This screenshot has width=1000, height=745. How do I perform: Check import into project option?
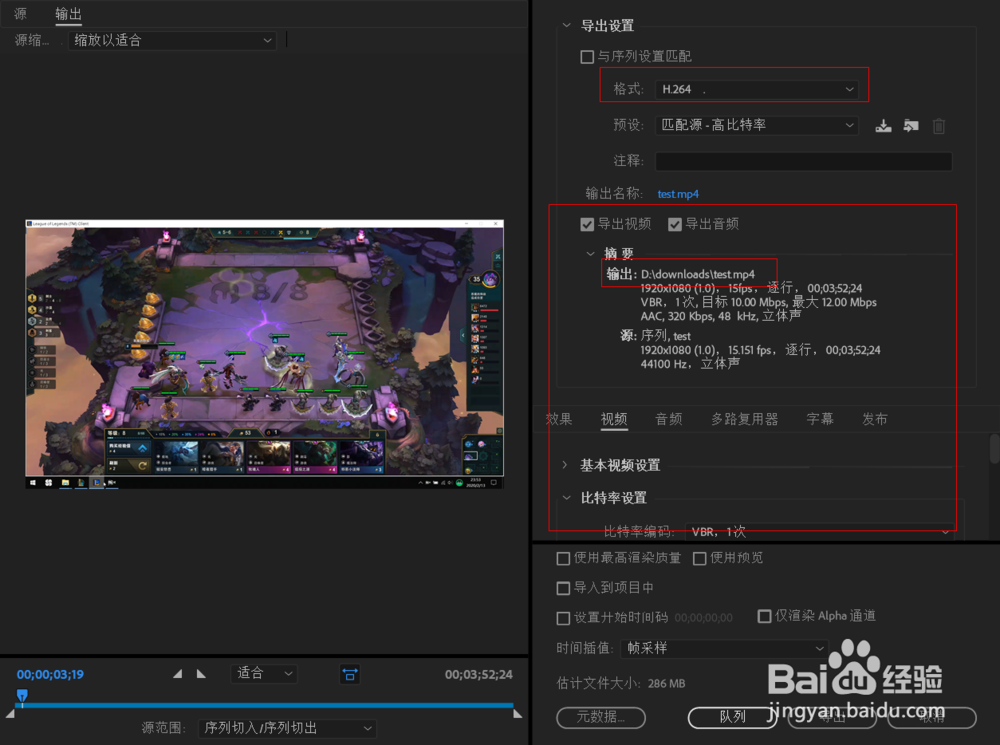(x=563, y=587)
